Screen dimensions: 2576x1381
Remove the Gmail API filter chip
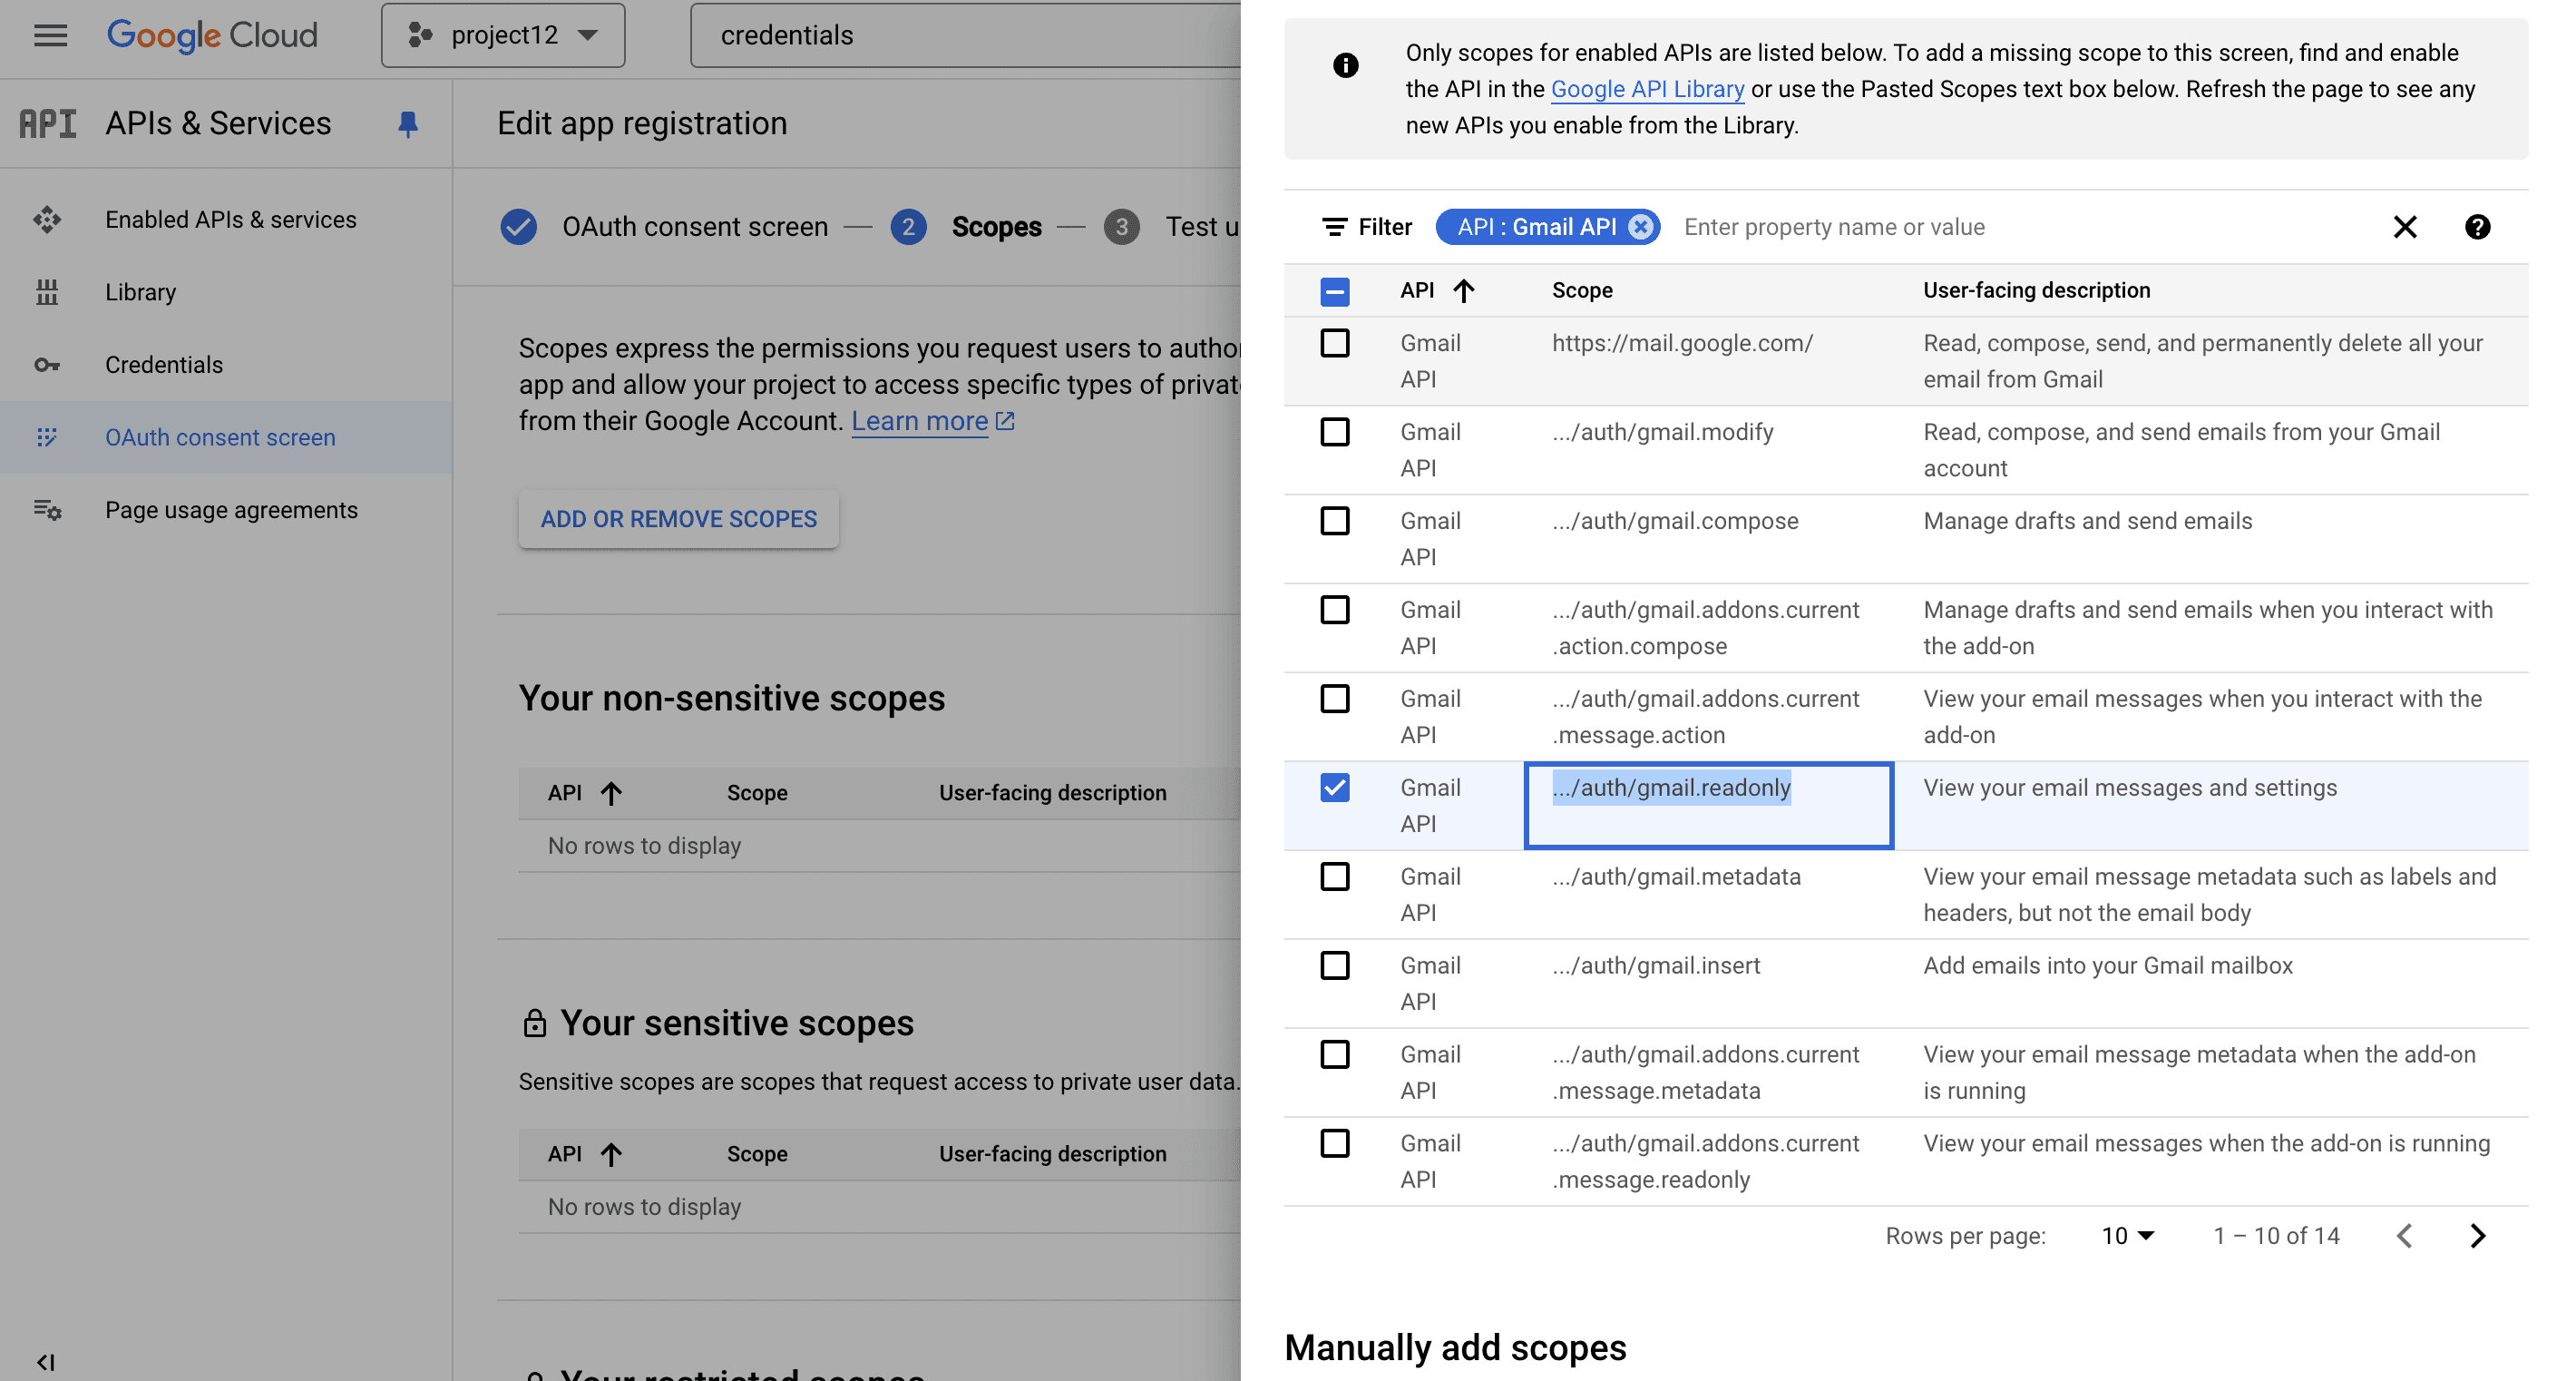pyautogui.click(x=1640, y=227)
